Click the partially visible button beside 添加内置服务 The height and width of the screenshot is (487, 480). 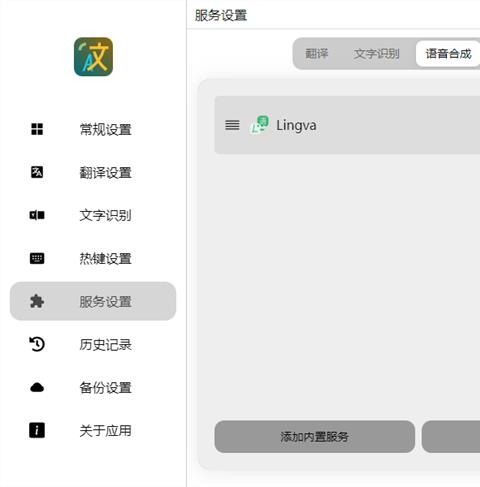(x=451, y=437)
